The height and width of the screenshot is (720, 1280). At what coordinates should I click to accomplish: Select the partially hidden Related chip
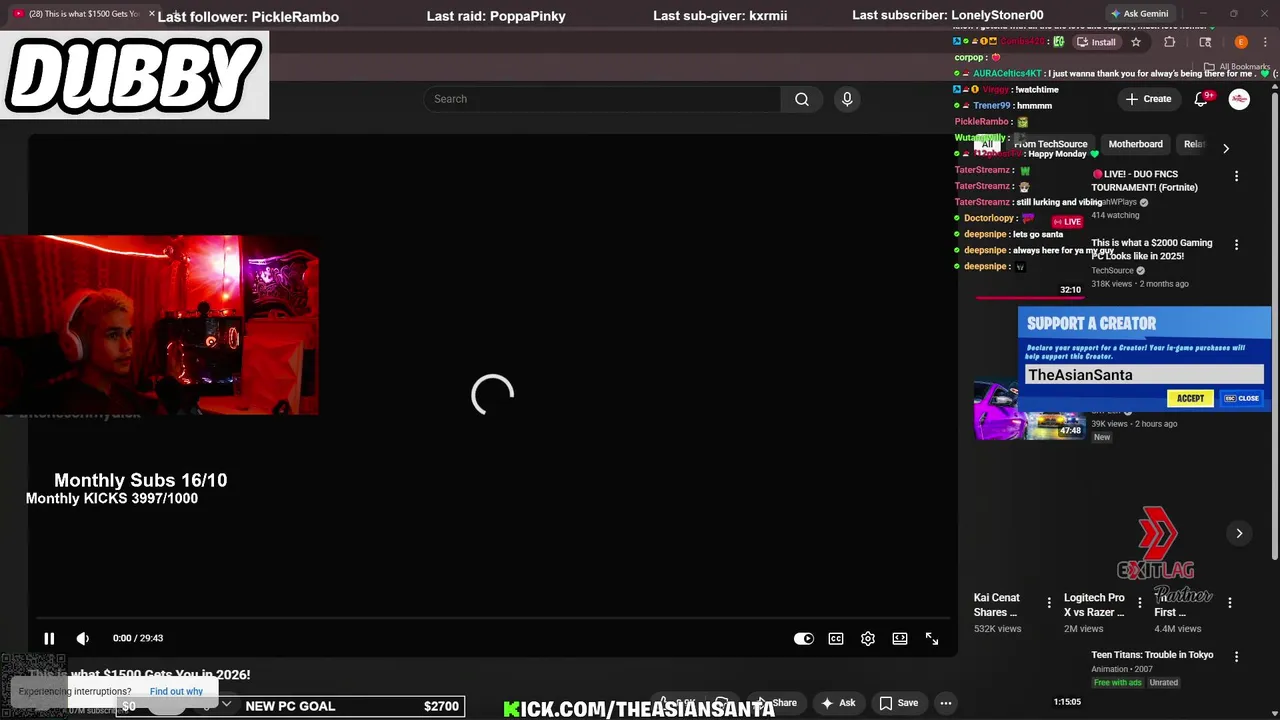point(1194,144)
